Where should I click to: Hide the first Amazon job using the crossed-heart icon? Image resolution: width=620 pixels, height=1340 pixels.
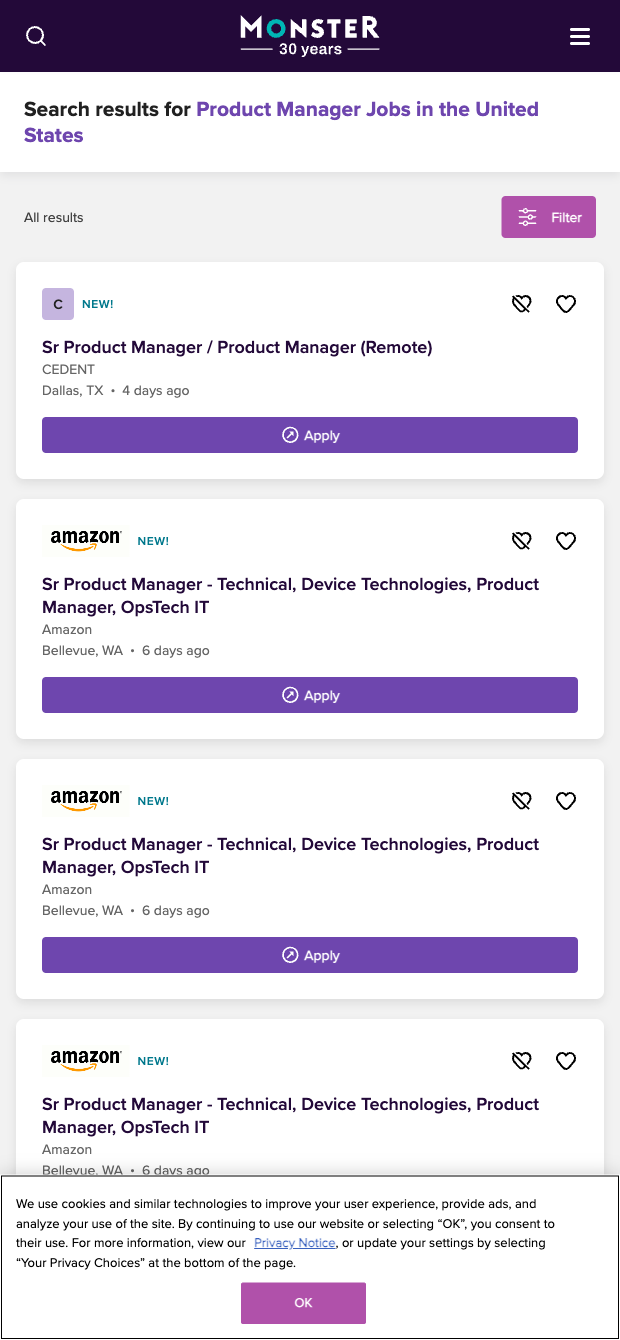tap(521, 540)
